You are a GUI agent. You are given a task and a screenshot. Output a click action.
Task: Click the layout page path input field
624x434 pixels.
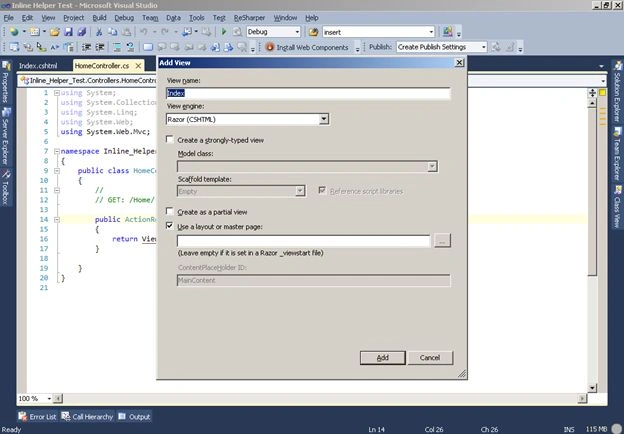tap(304, 241)
